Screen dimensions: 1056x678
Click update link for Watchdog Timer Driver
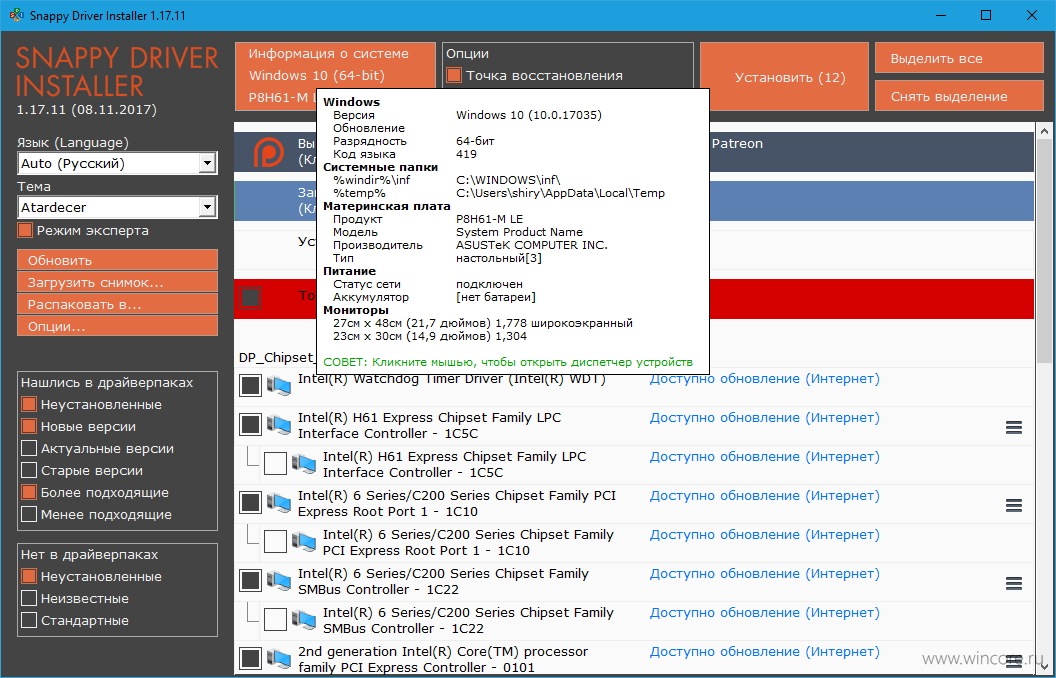click(764, 379)
